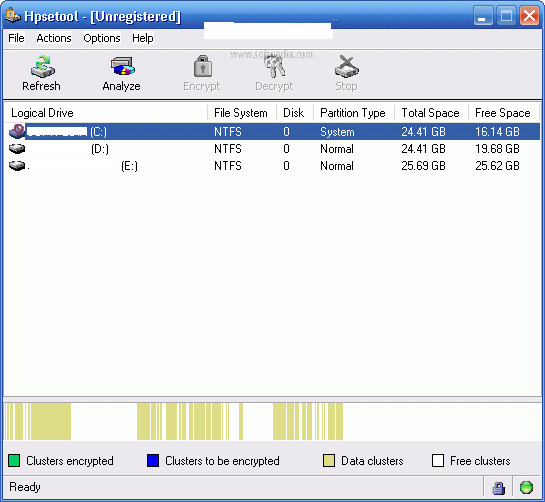Click the Hpsetool title bar app icon
545x502 pixels.
coord(13,16)
